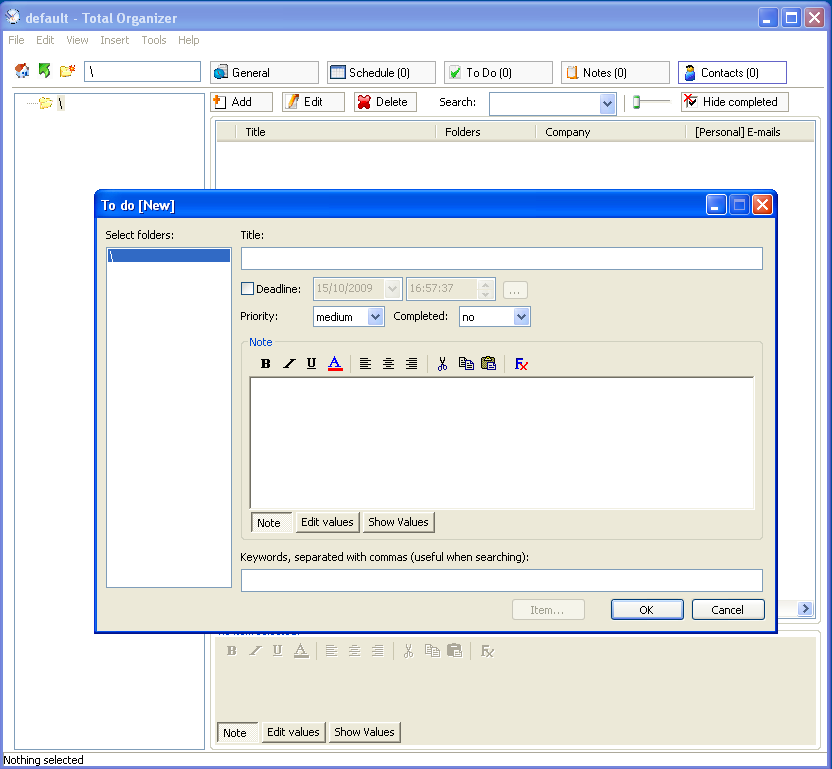This screenshot has height=769, width=832.
Task: Toggle Hide completed button
Action: (x=734, y=102)
